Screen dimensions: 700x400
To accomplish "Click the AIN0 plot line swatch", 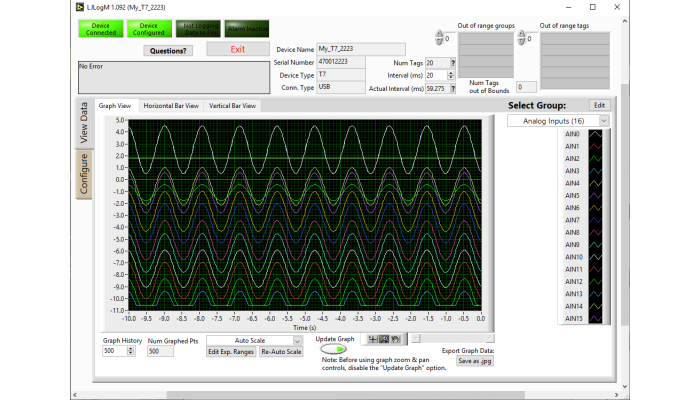I will coord(596,134).
